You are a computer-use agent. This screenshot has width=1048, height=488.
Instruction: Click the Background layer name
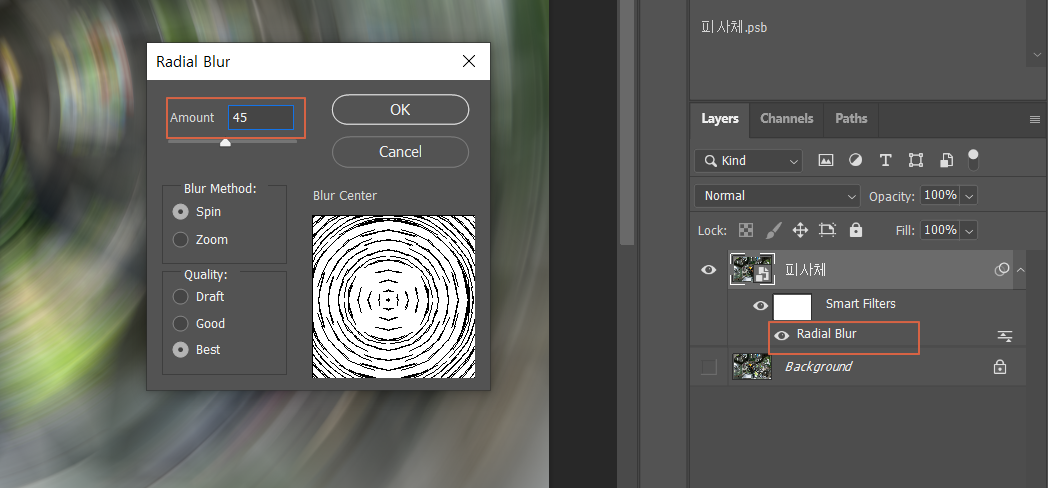tap(818, 366)
